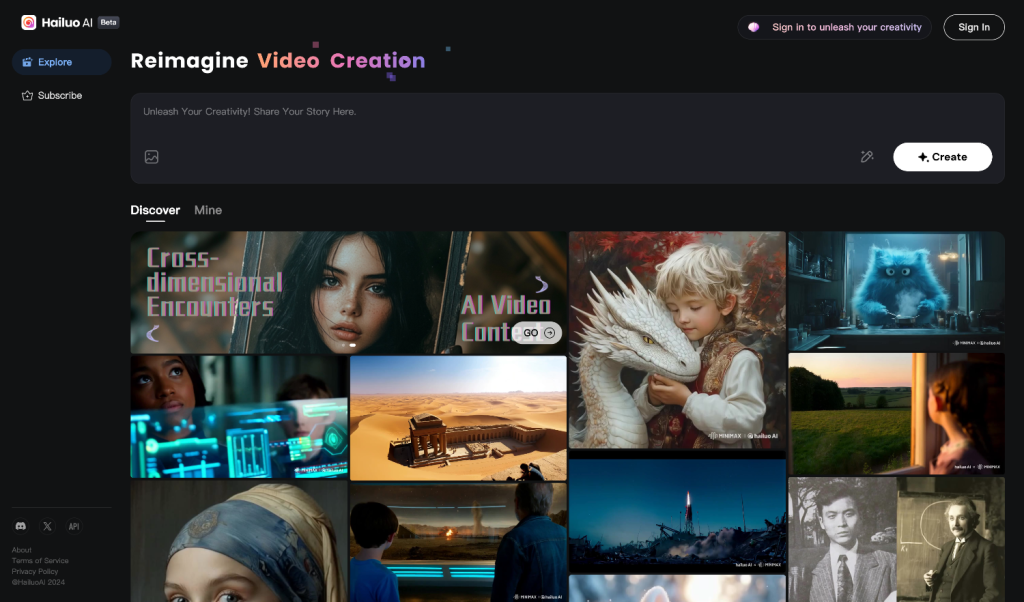1024x602 pixels.
Task: Switch to the Mine tab
Action: (208, 210)
